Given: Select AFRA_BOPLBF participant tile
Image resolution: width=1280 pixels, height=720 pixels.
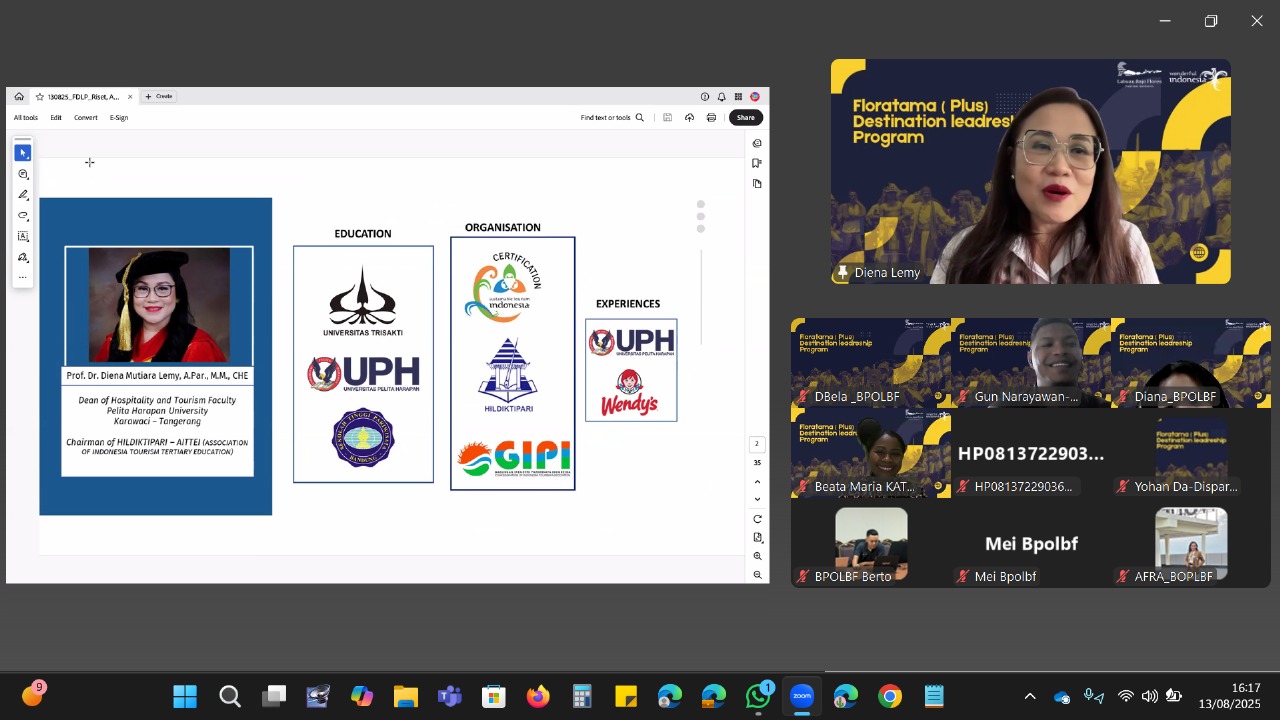Looking at the screenshot, I should (1191, 543).
